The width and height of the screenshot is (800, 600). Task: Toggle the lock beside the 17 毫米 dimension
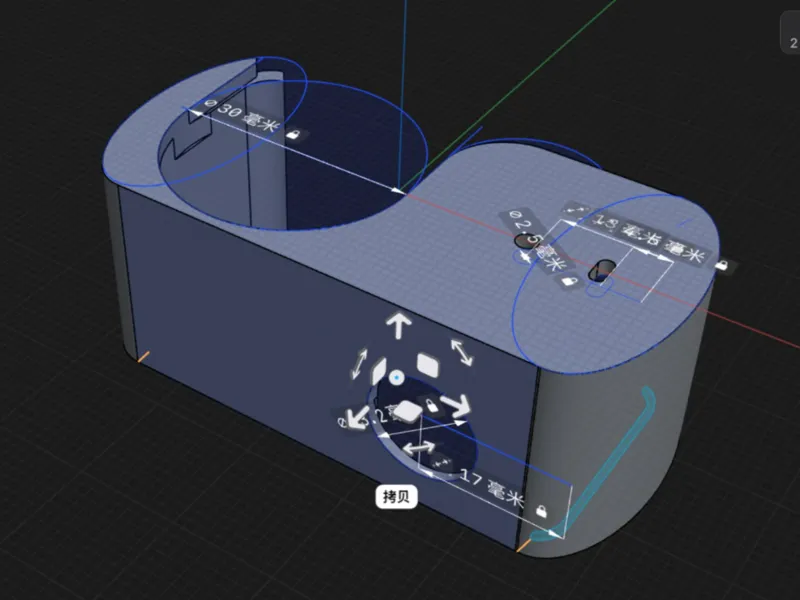(x=541, y=510)
